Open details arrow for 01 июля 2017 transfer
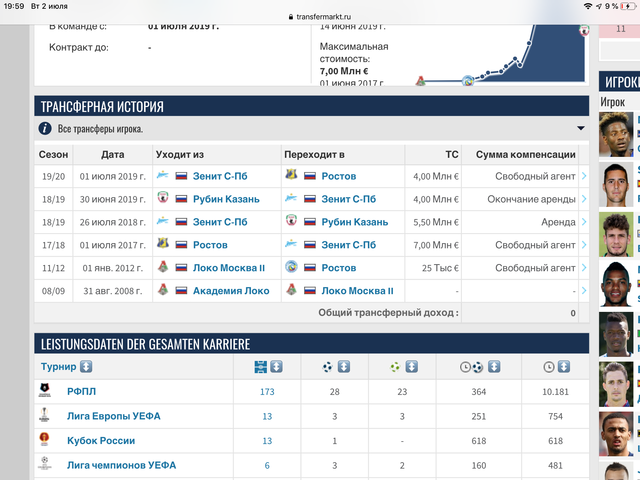The width and height of the screenshot is (640, 480). (584, 244)
